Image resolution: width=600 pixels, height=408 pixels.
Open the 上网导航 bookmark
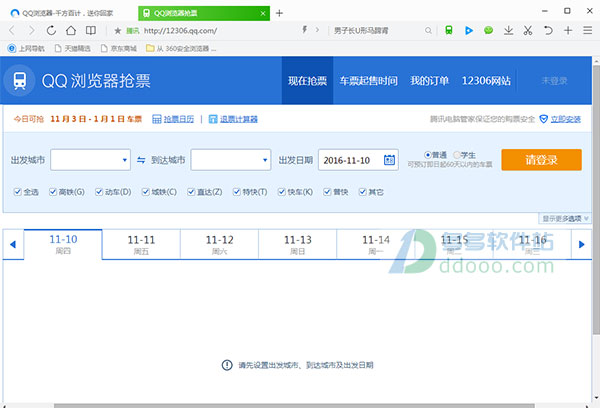coord(26,48)
